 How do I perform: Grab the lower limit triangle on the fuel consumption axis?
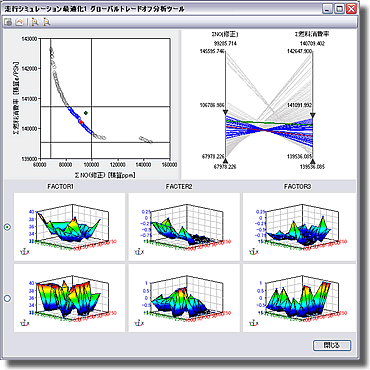pyautogui.click(x=312, y=161)
